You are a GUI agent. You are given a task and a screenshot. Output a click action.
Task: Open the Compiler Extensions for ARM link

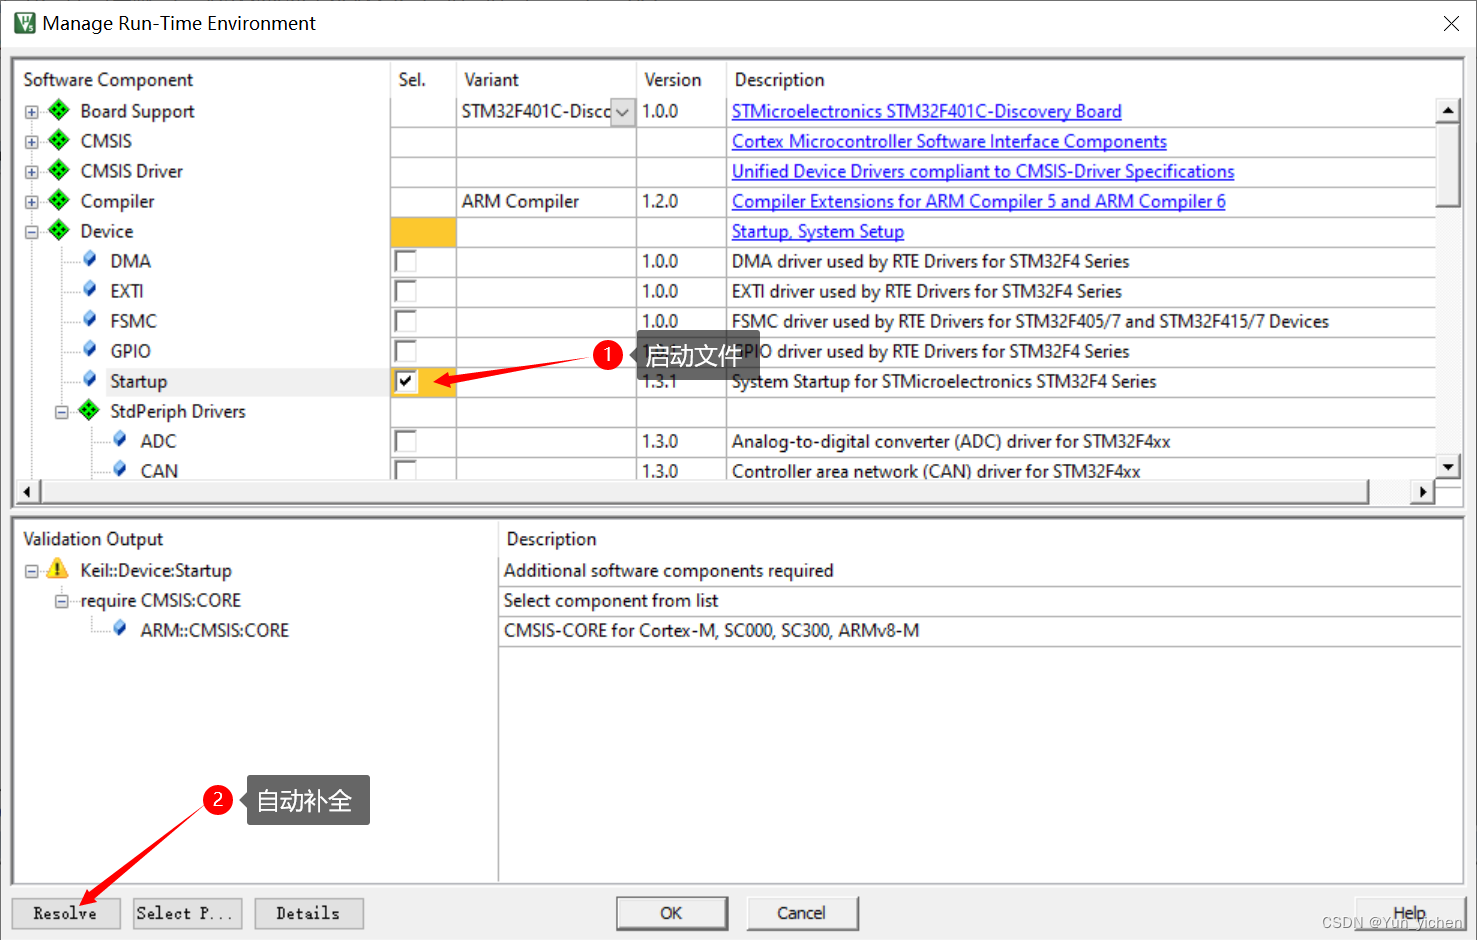tap(978, 201)
